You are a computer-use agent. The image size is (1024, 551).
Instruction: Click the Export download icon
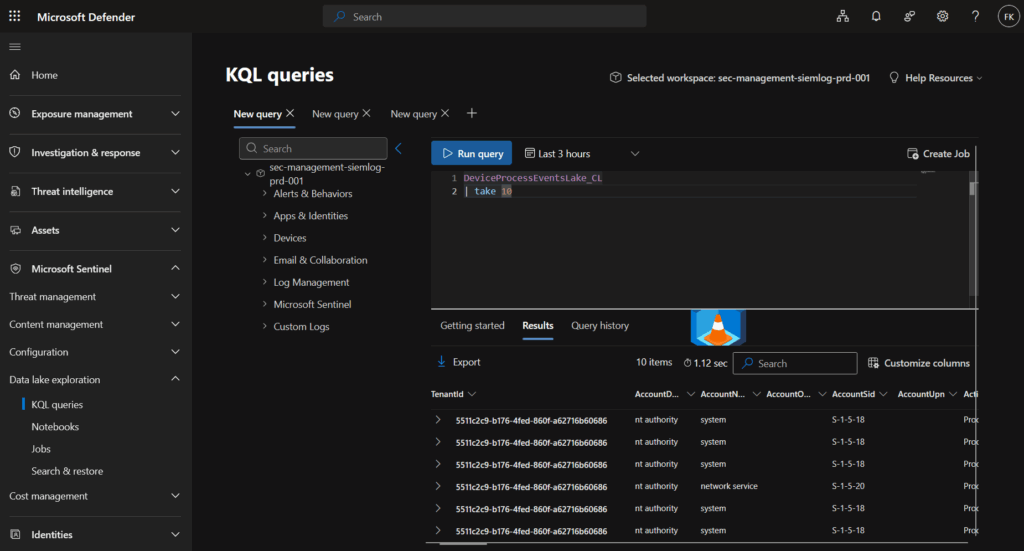[441, 361]
